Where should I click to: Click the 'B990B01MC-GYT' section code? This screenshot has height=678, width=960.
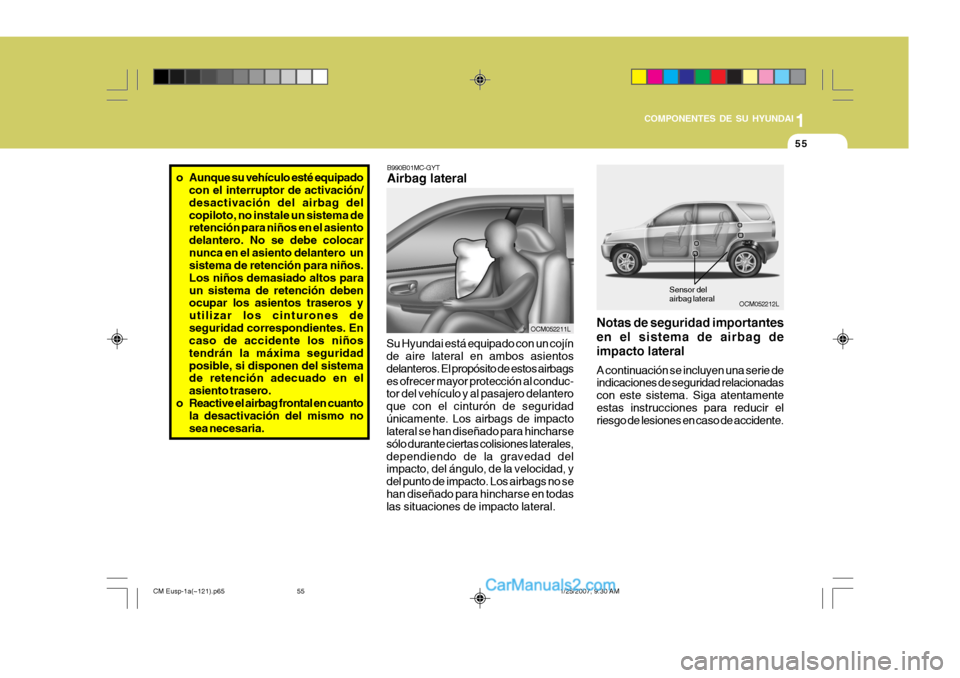click(x=413, y=167)
